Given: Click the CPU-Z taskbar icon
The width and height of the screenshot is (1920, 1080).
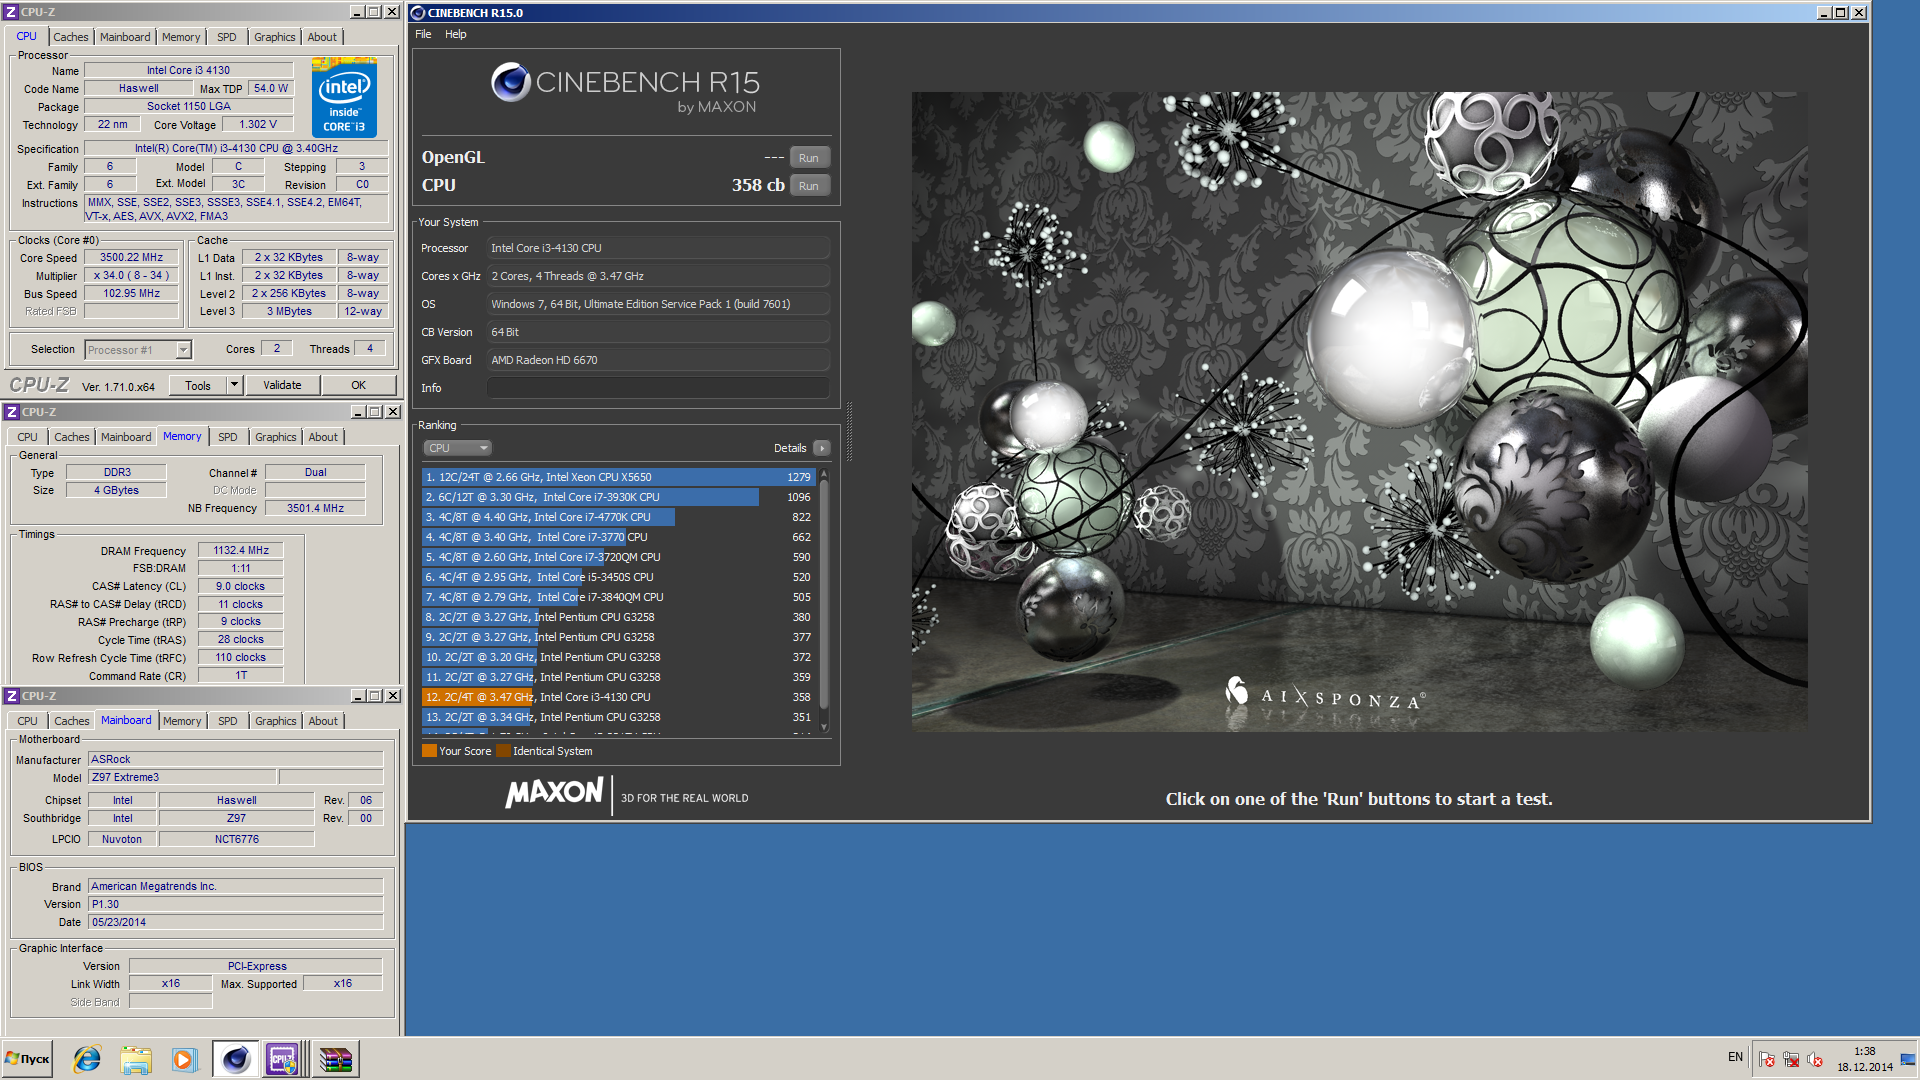Looking at the screenshot, I should click(283, 1059).
